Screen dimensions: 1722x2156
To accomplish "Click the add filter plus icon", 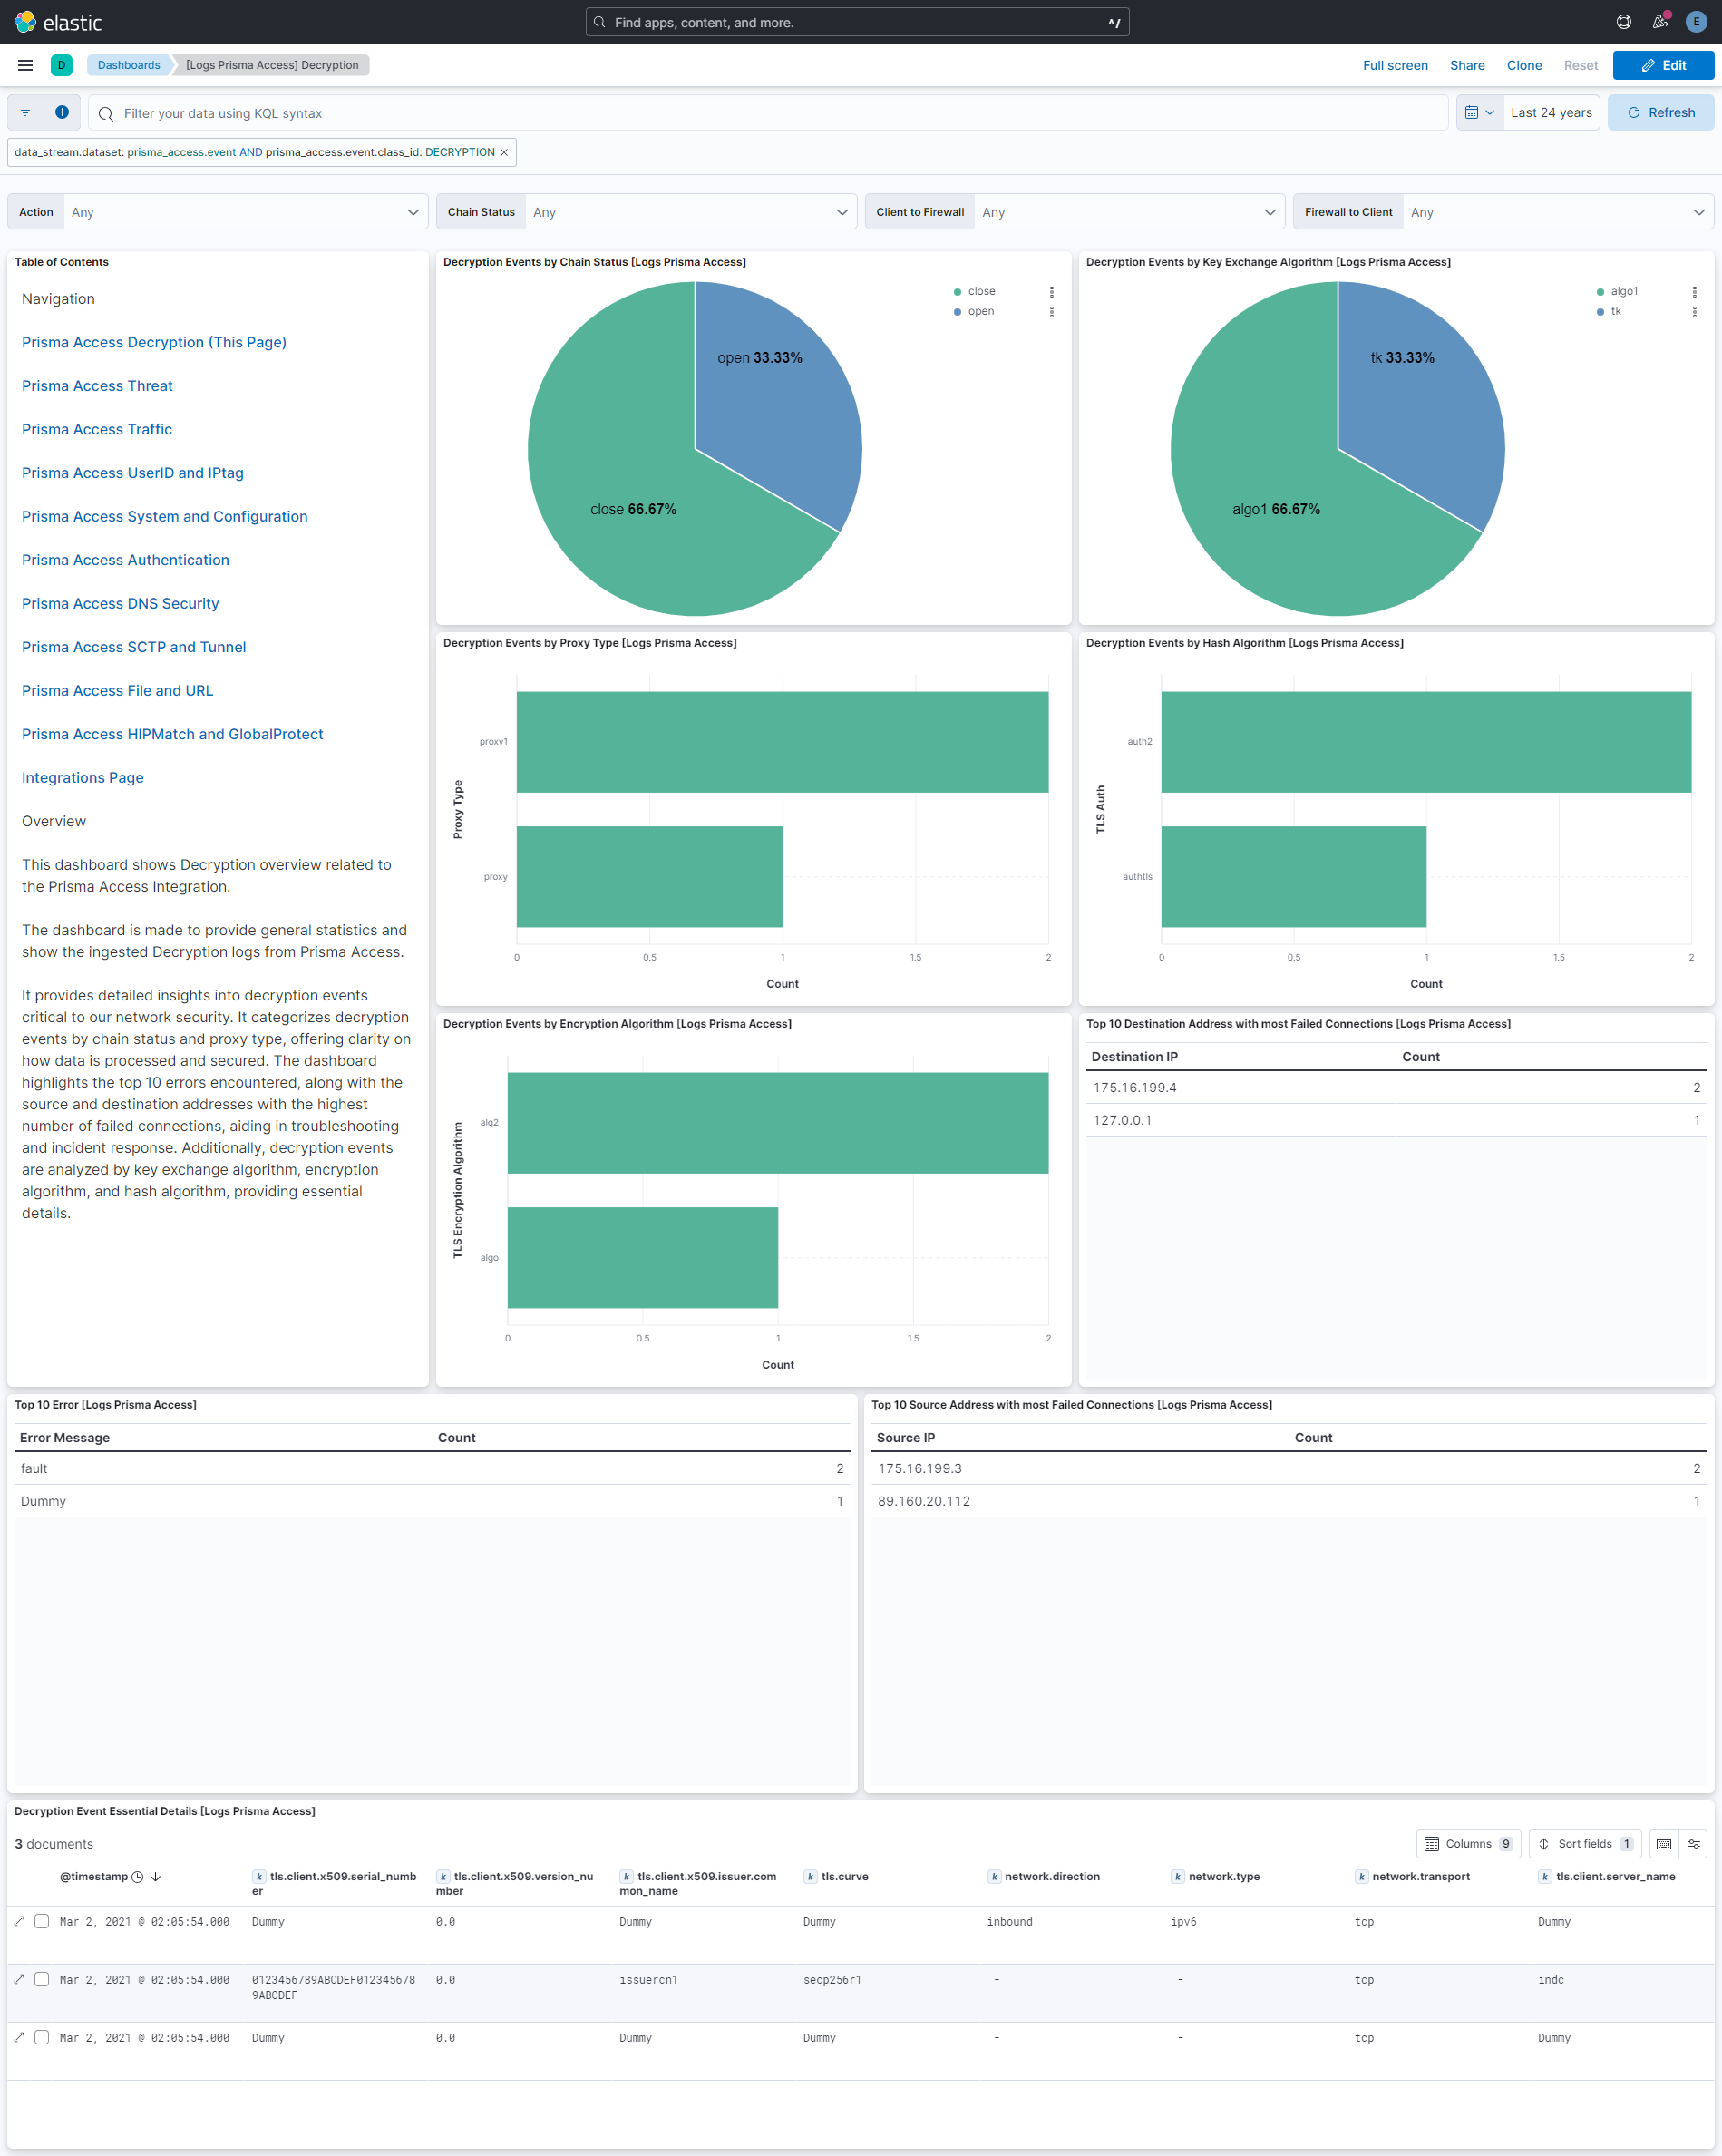I will pyautogui.click(x=62, y=112).
